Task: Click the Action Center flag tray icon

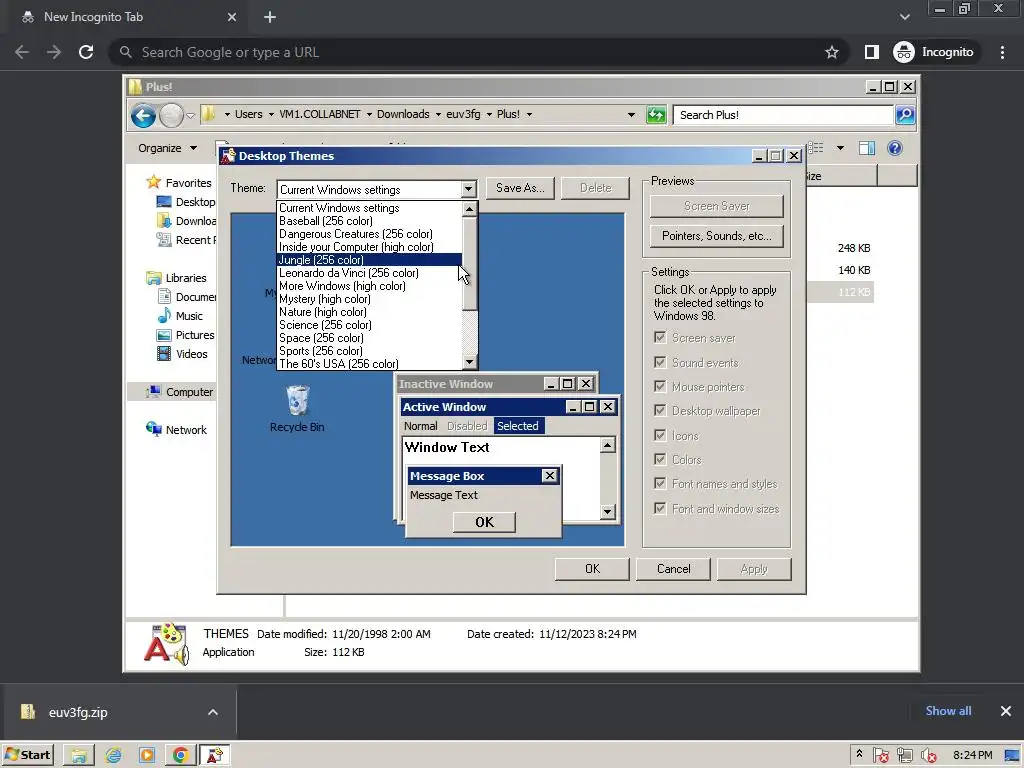Action: point(880,756)
